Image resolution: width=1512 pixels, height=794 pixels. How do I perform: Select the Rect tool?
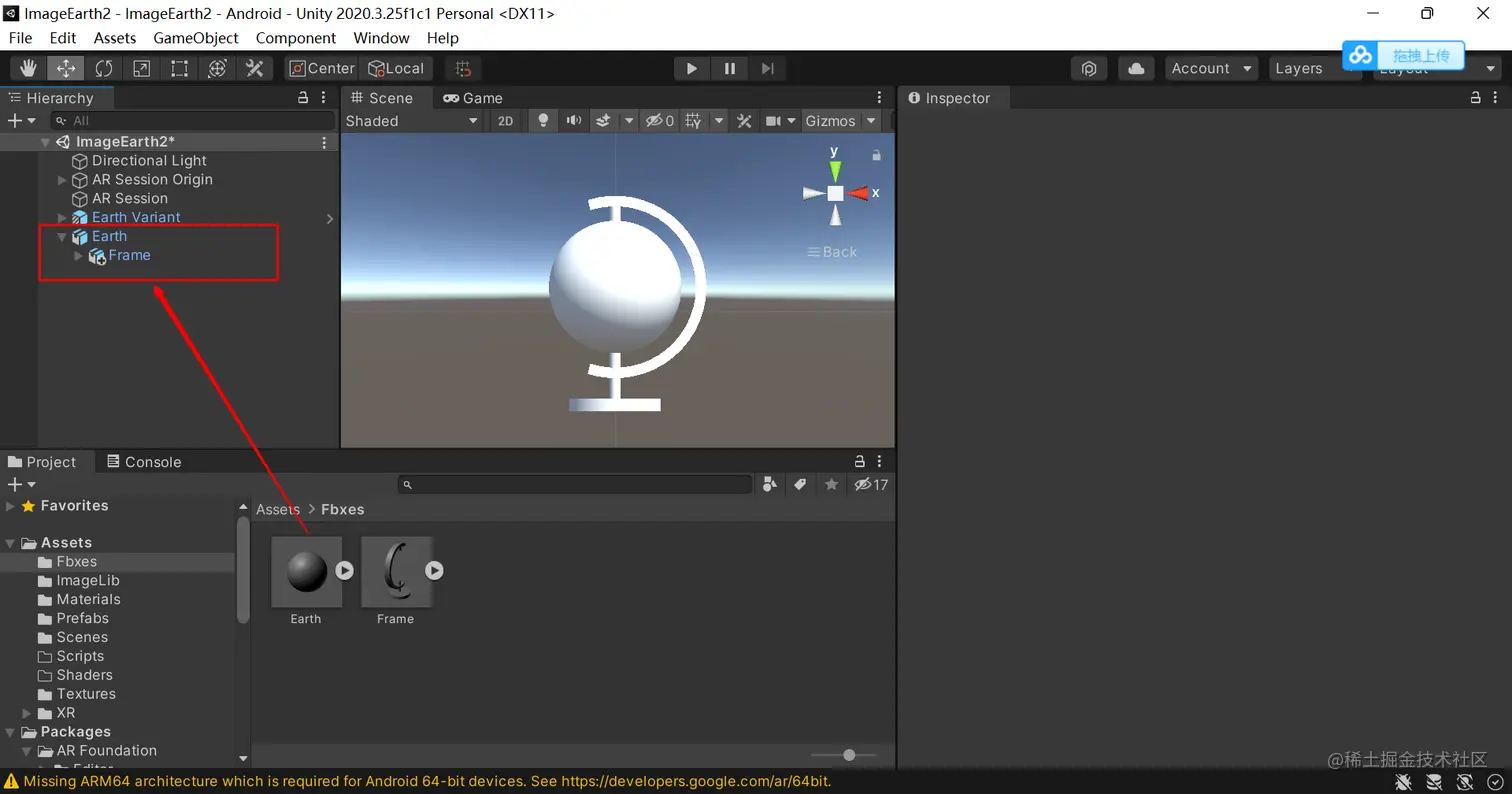(179, 68)
